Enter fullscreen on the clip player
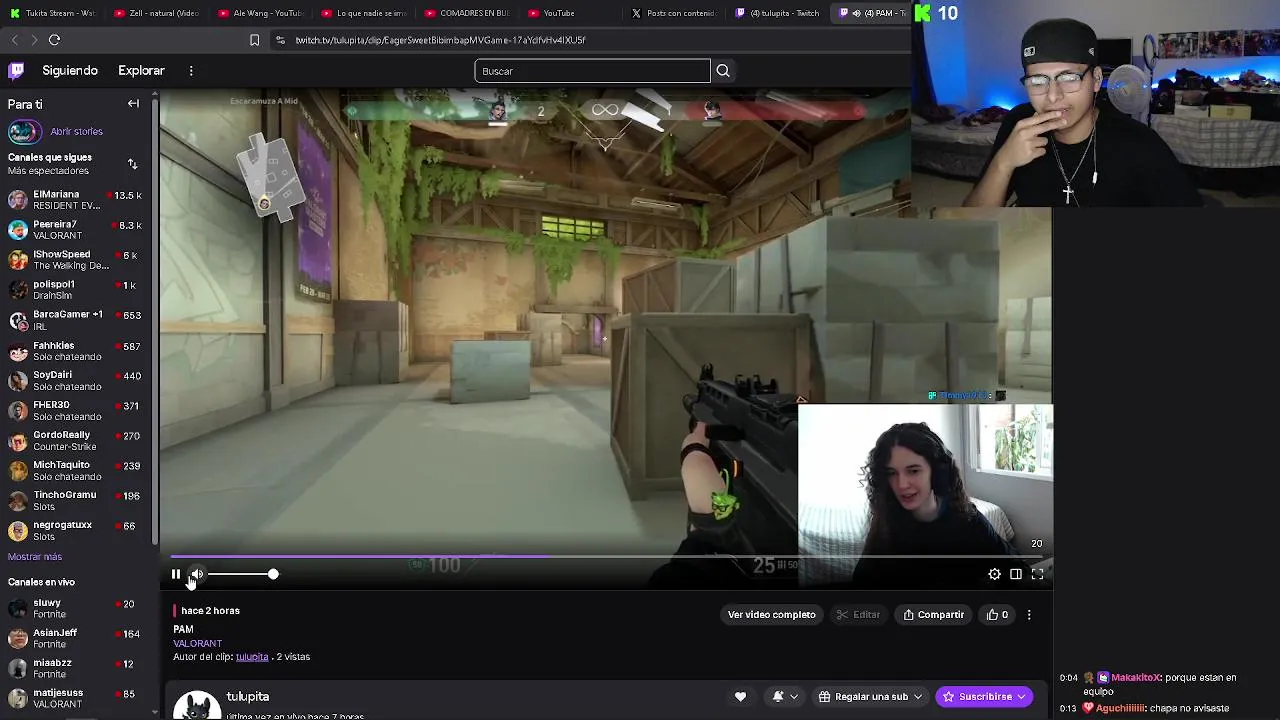This screenshot has height=720, width=1280. coord(1037,574)
